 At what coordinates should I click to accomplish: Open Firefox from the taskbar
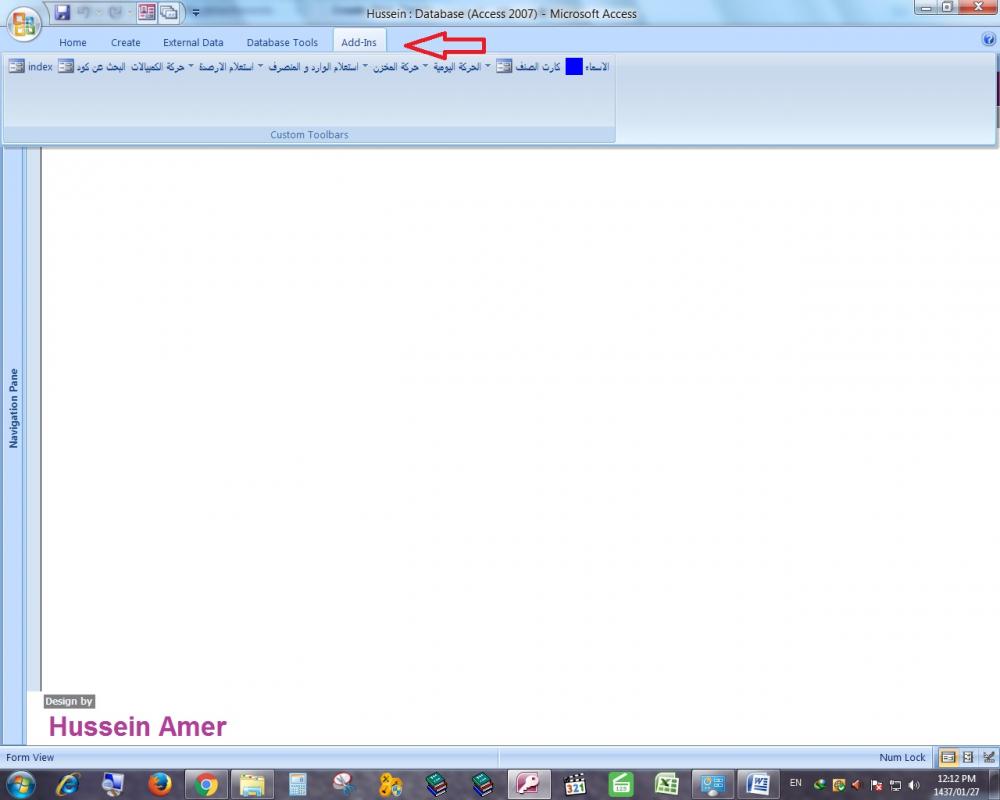(x=160, y=783)
